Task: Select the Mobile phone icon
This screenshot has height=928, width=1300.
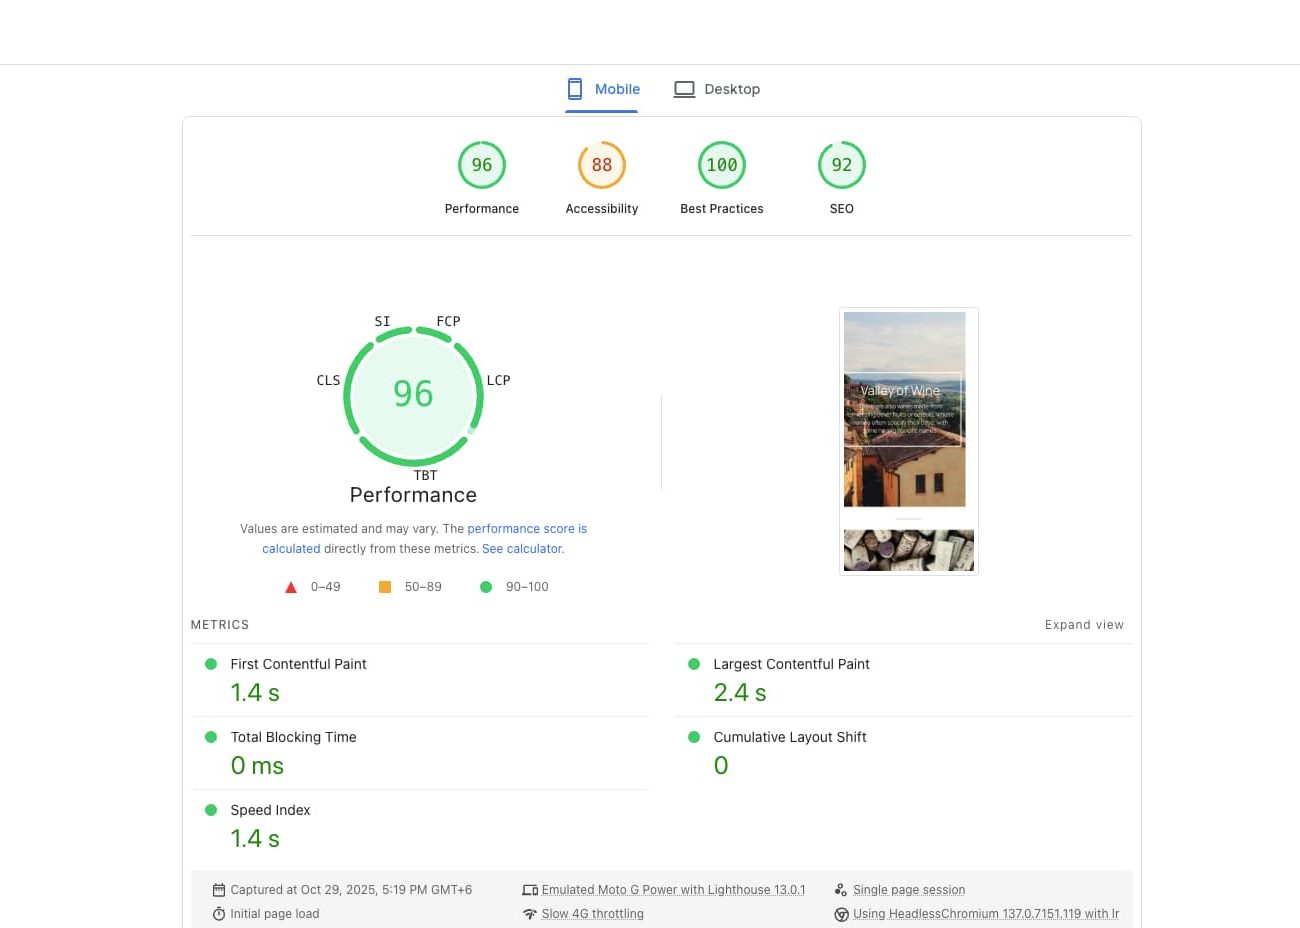Action: pos(575,88)
